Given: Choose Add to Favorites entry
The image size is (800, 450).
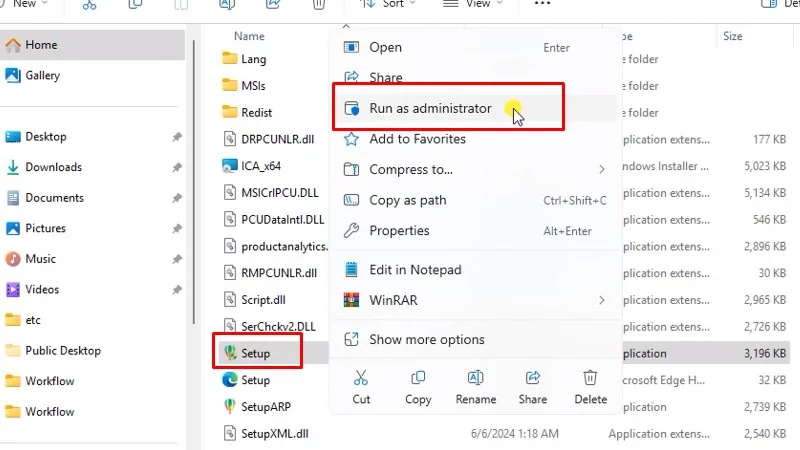Looking at the screenshot, I should (x=417, y=139).
